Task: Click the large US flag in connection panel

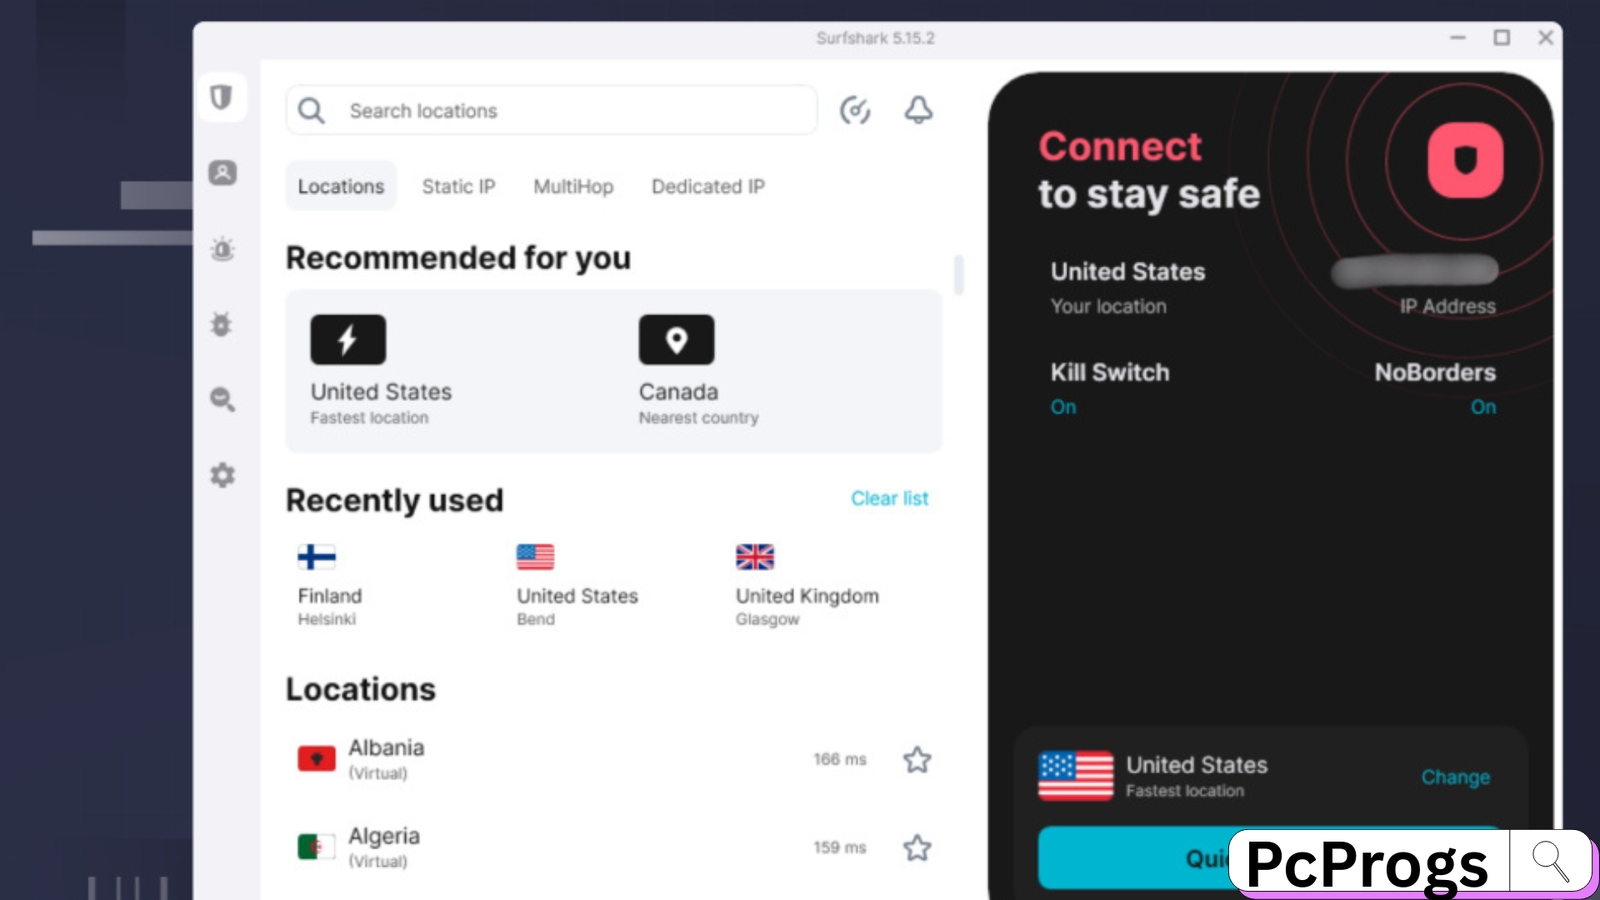Action: pyautogui.click(x=1076, y=776)
